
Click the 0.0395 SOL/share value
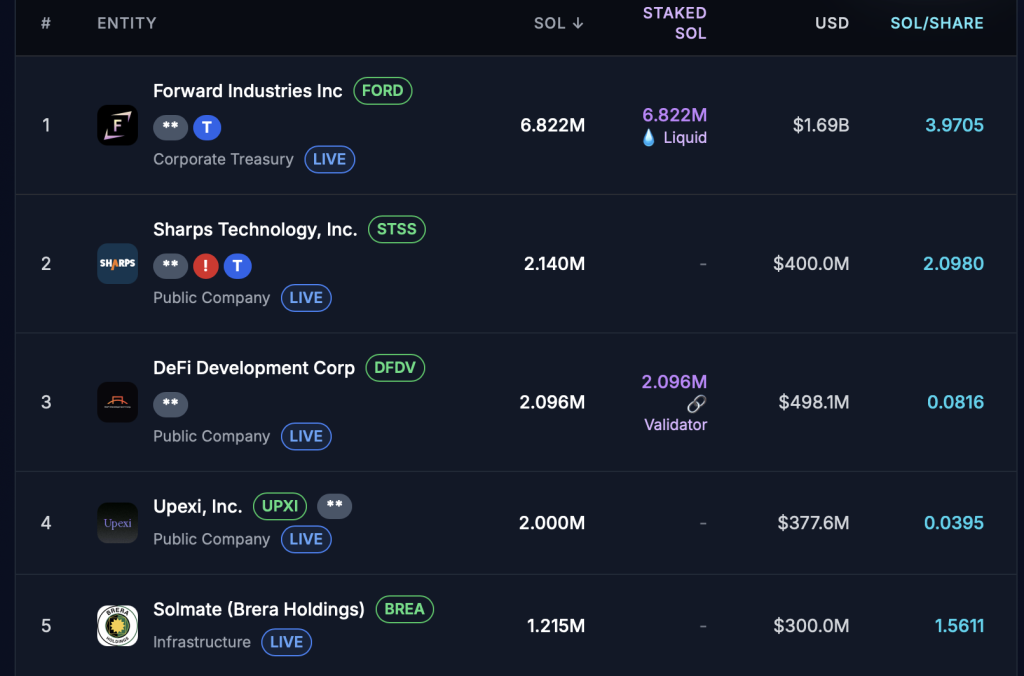tap(953, 523)
